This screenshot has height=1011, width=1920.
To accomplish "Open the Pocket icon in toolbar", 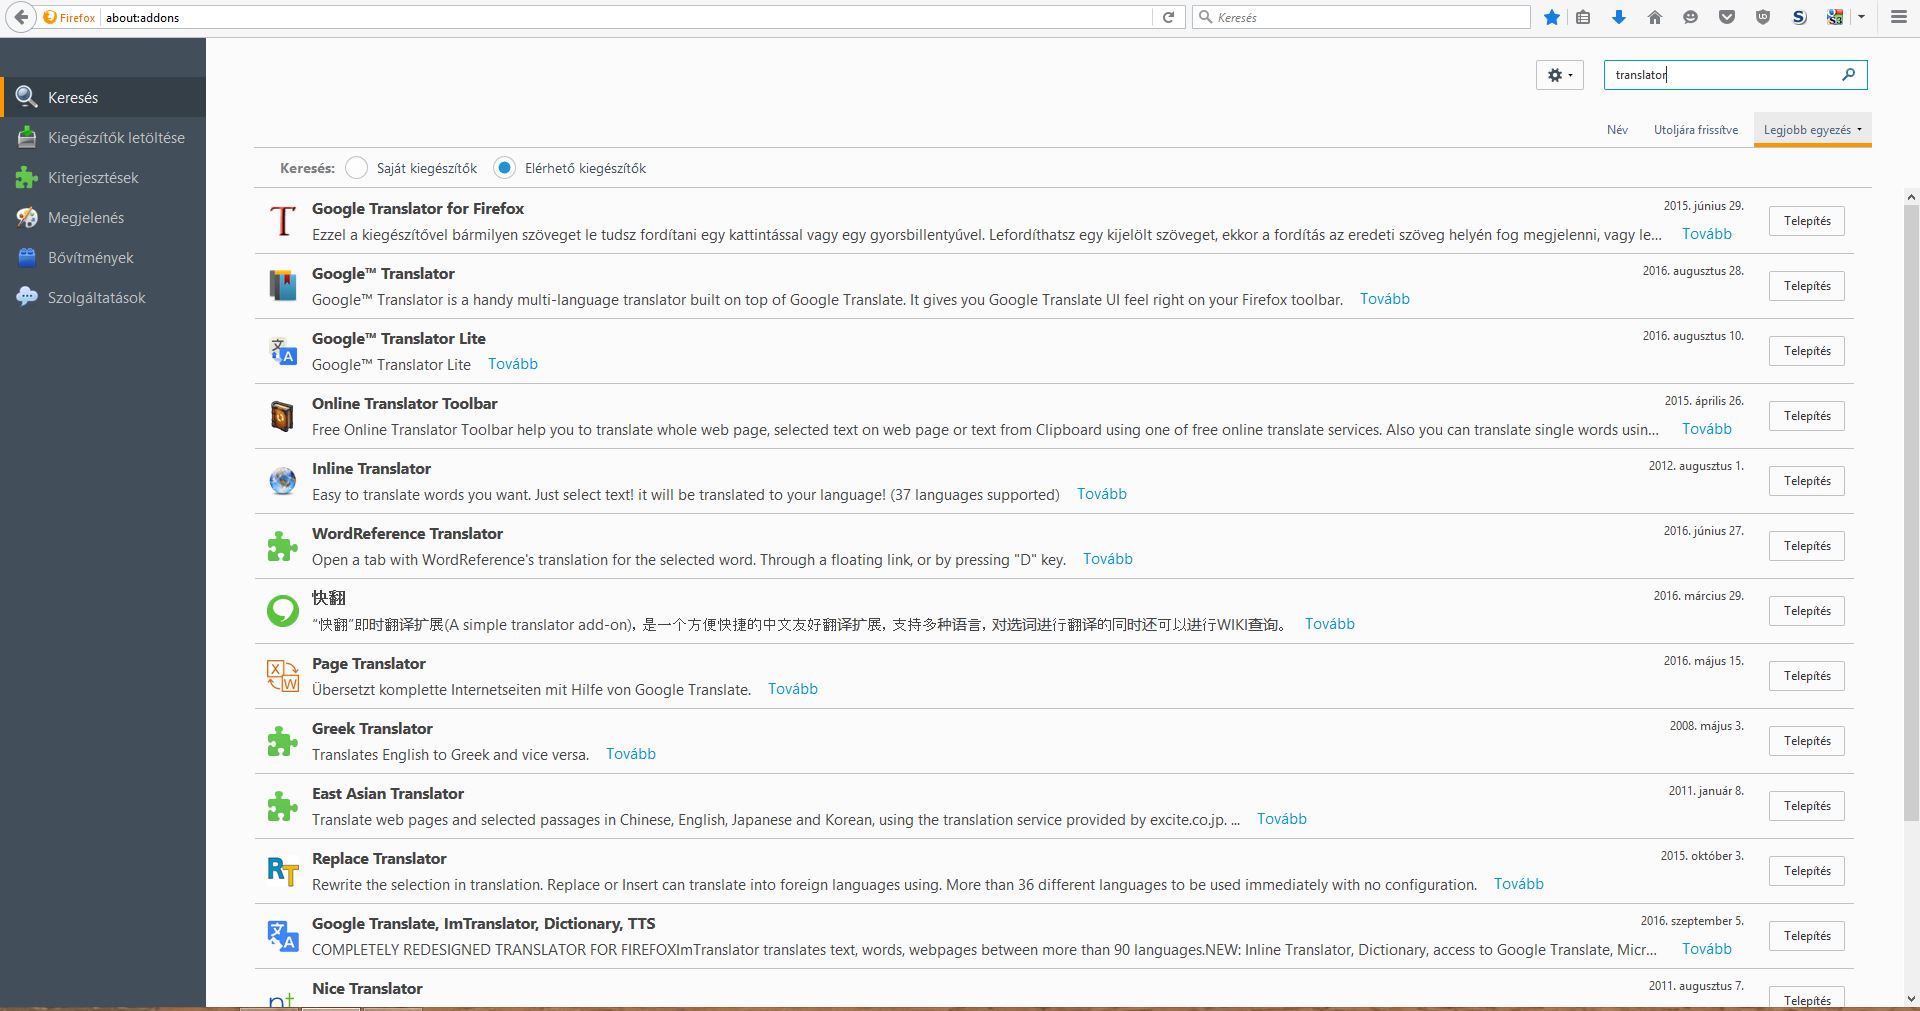I will coord(1727,17).
